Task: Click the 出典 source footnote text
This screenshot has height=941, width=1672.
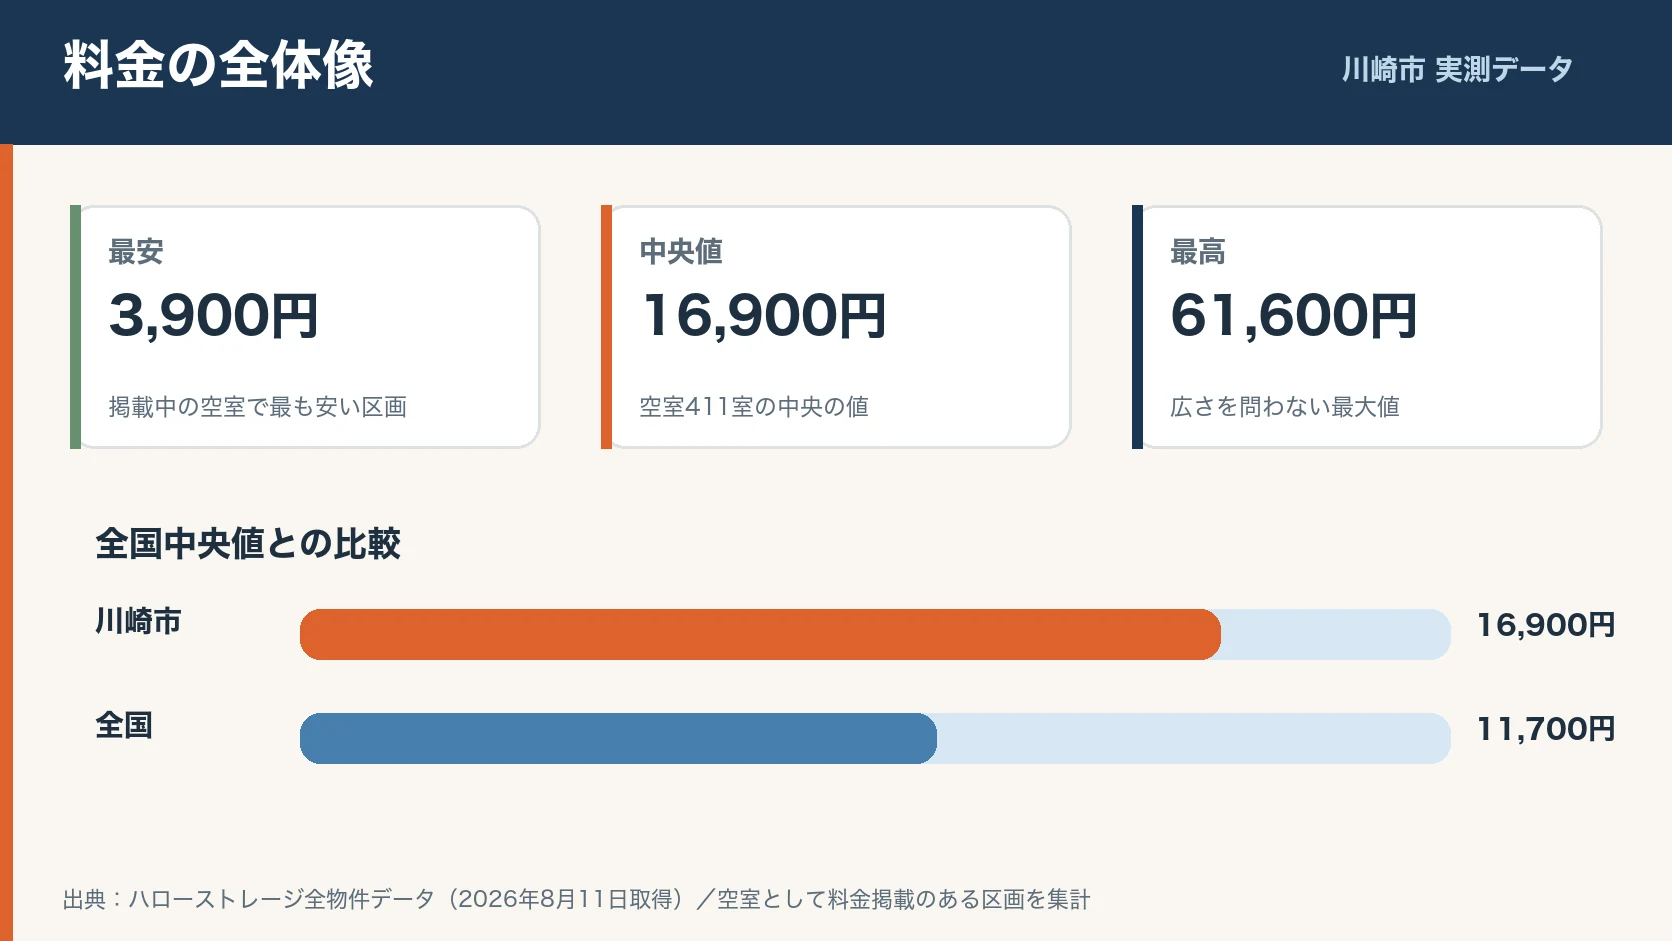Action: pyautogui.click(x=576, y=899)
